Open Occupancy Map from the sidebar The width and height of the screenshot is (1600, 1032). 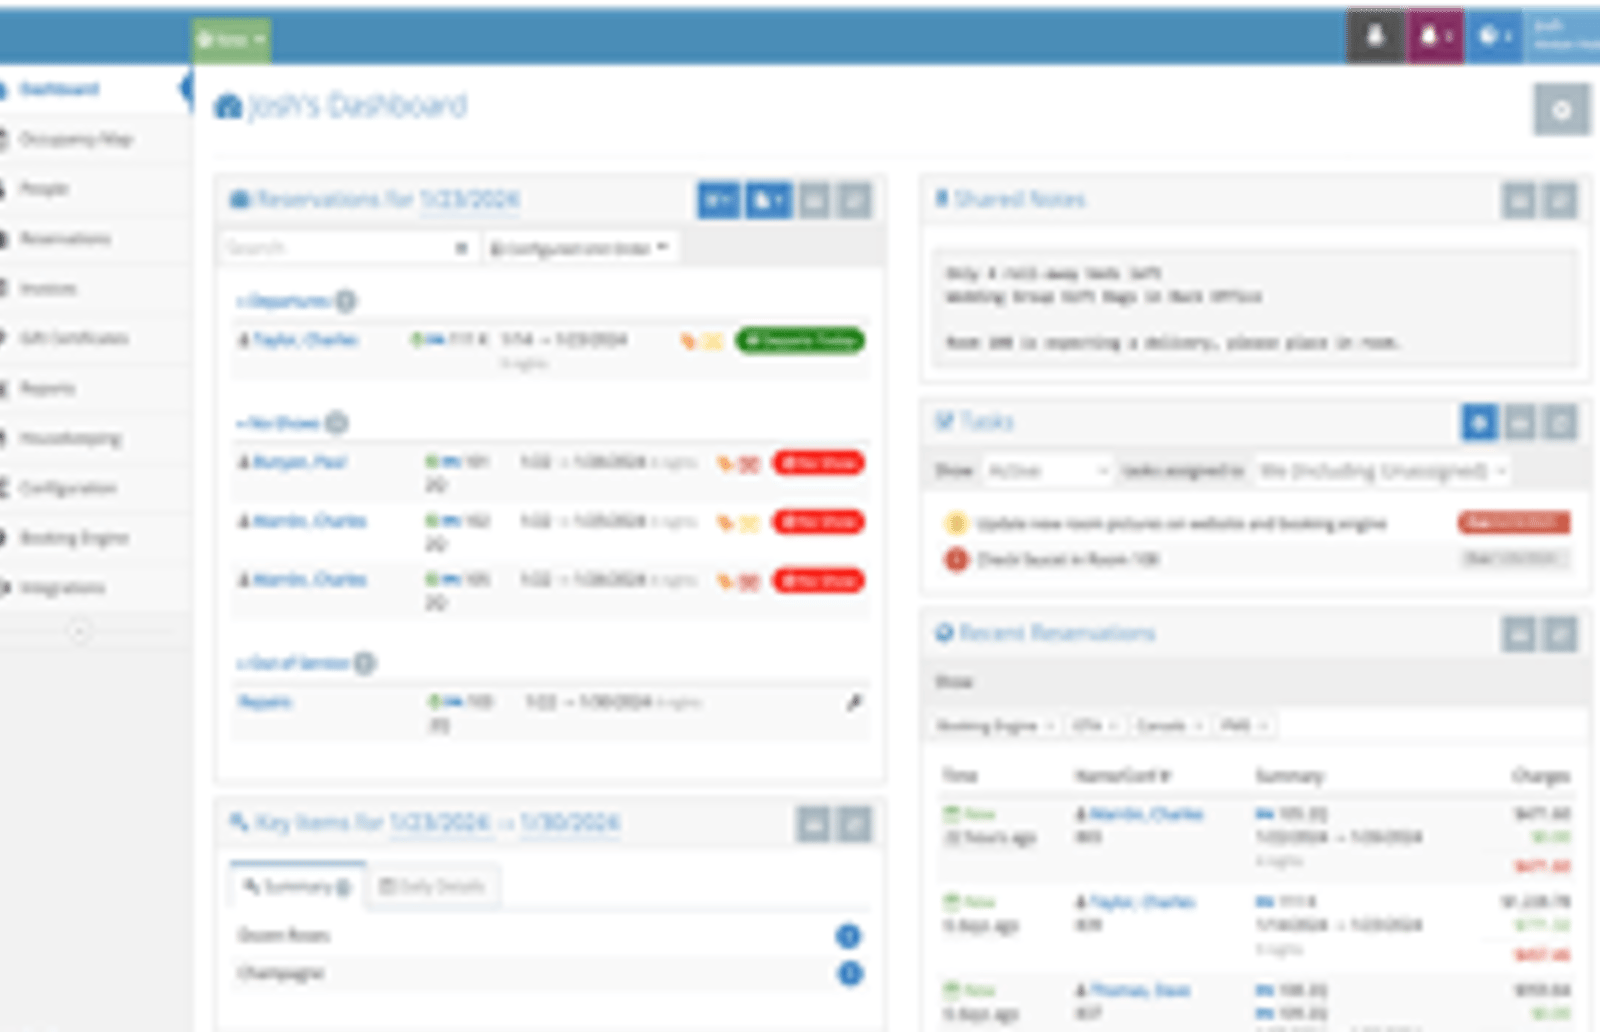(76, 139)
